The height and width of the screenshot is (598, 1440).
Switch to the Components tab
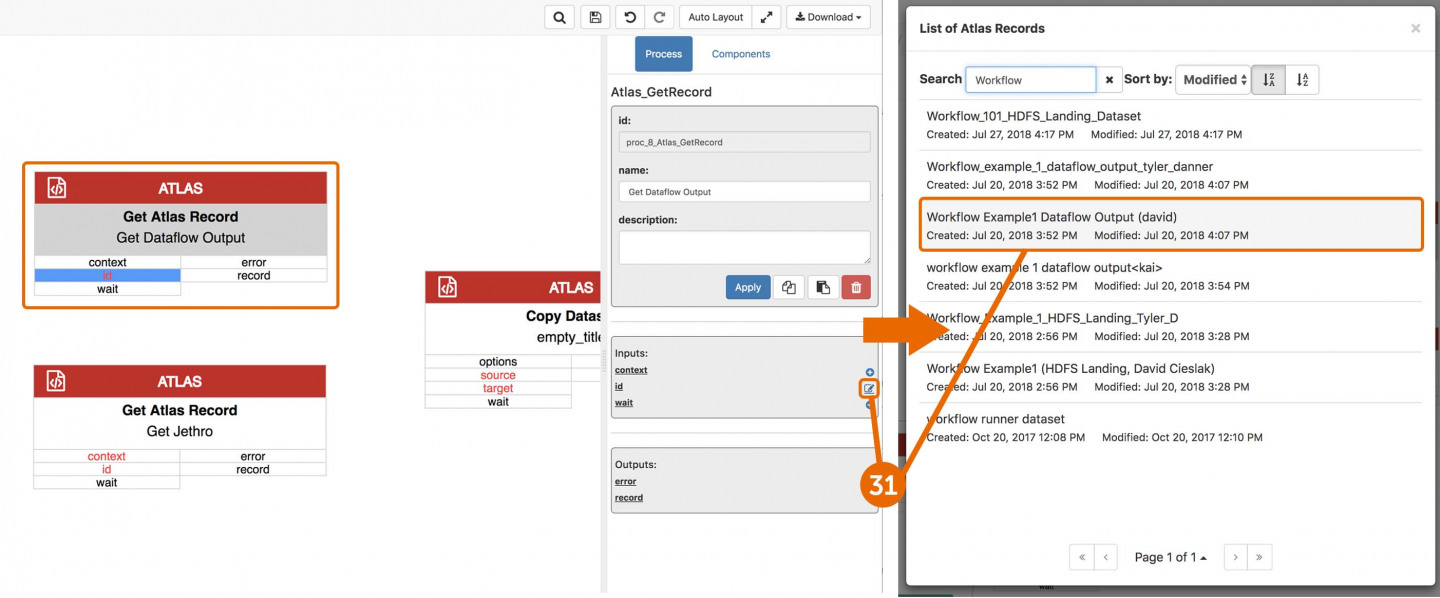pyautogui.click(x=741, y=54)
